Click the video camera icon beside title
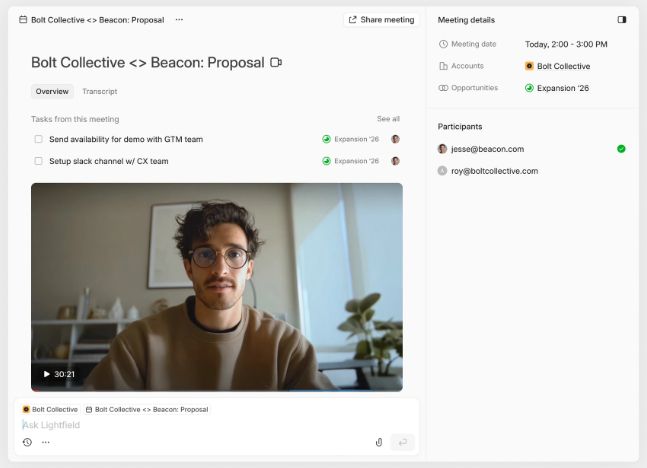Viewport: 647px width, 468px height. (276, 62)
